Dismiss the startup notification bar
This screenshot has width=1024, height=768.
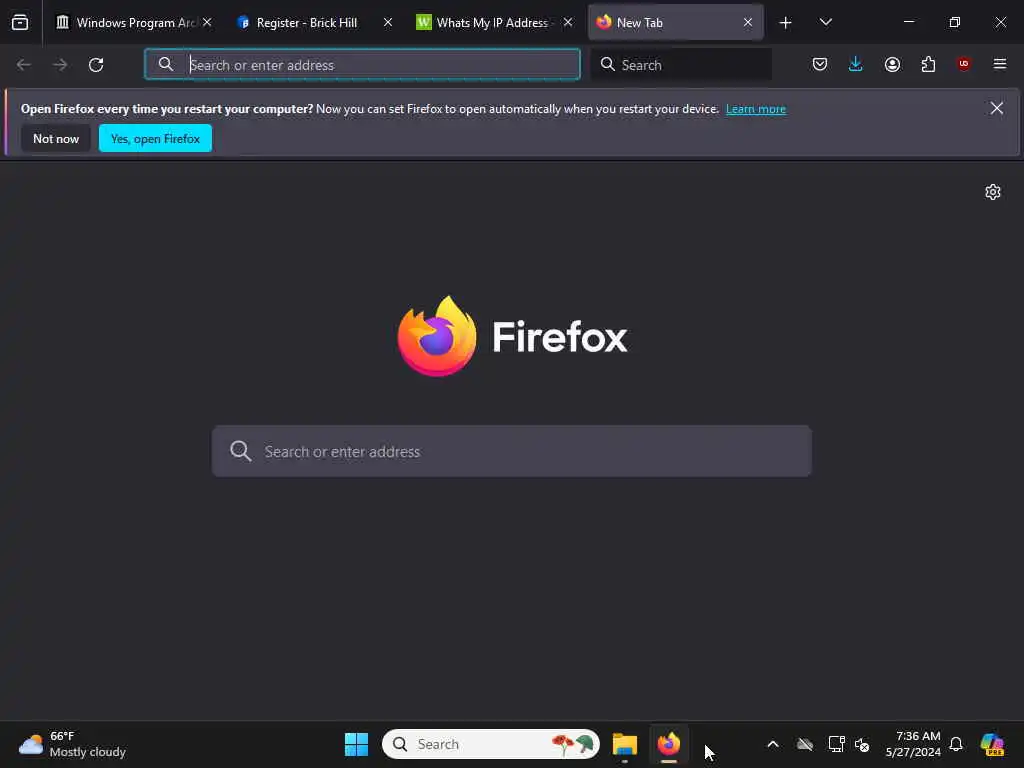[x=997, y=108]
